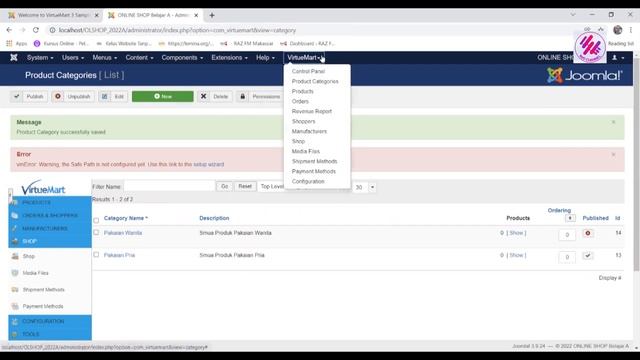
Task: Open Revenue Report menu entry
Action: pos(312,111)
